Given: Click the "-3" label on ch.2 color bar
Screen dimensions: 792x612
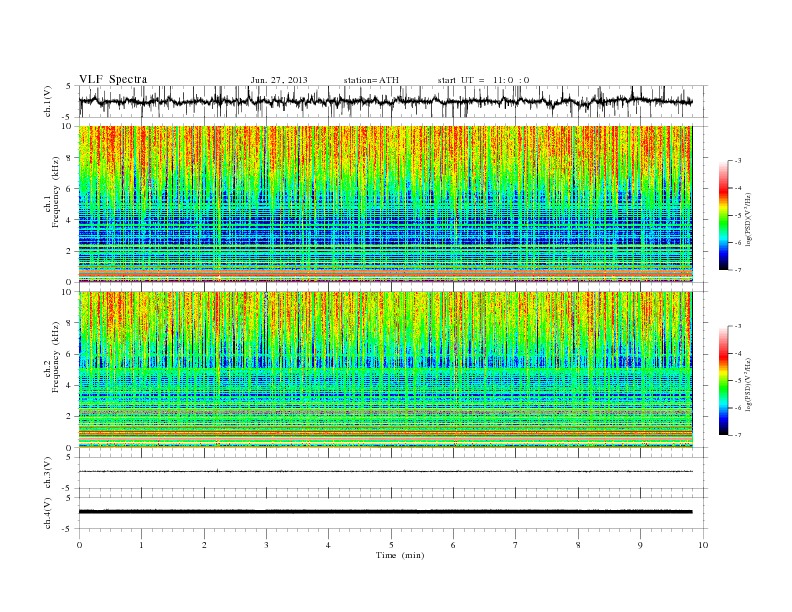Looking at the screenshot, I should 738,326.
